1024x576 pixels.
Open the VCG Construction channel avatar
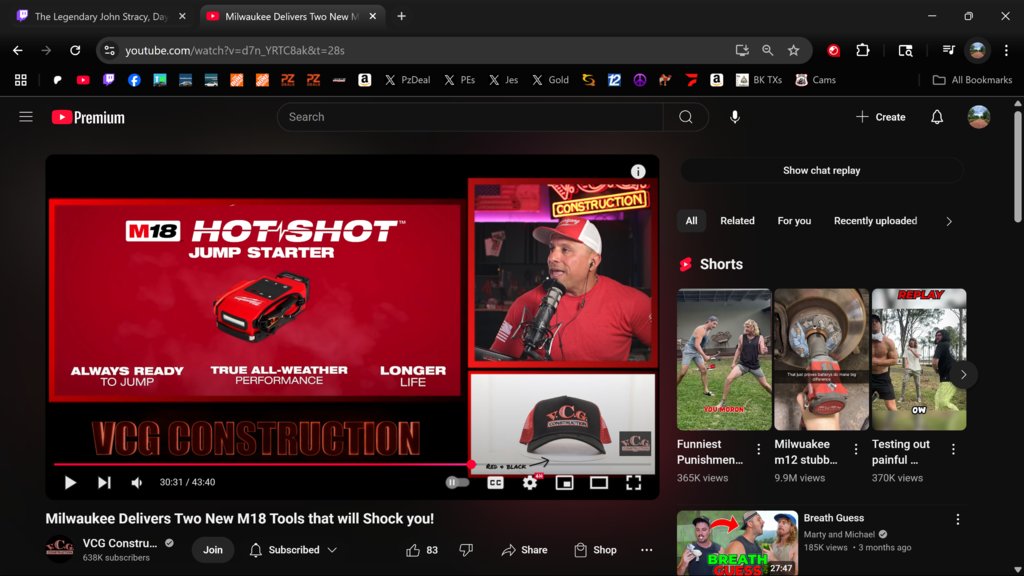click(x=60, y=549)
